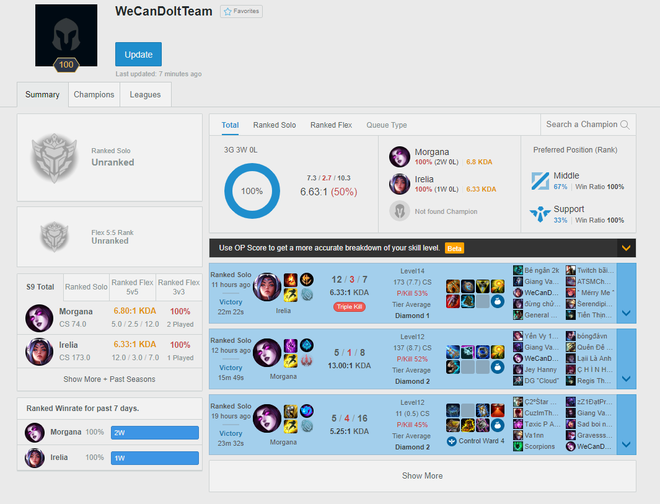Screen dimensions: 660x504
Task: Switch to the Champions tab
Action: [94, 94]
